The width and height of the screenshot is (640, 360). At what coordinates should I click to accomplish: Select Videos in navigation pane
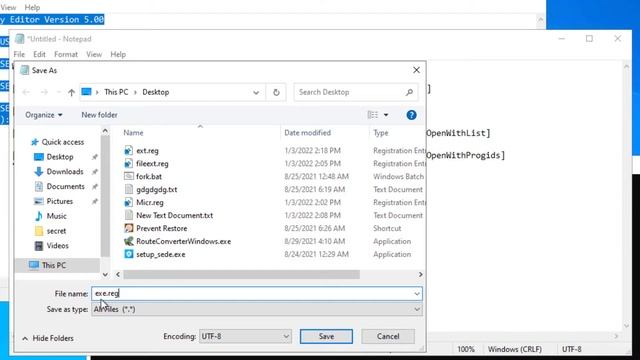[x=57, y=246]
